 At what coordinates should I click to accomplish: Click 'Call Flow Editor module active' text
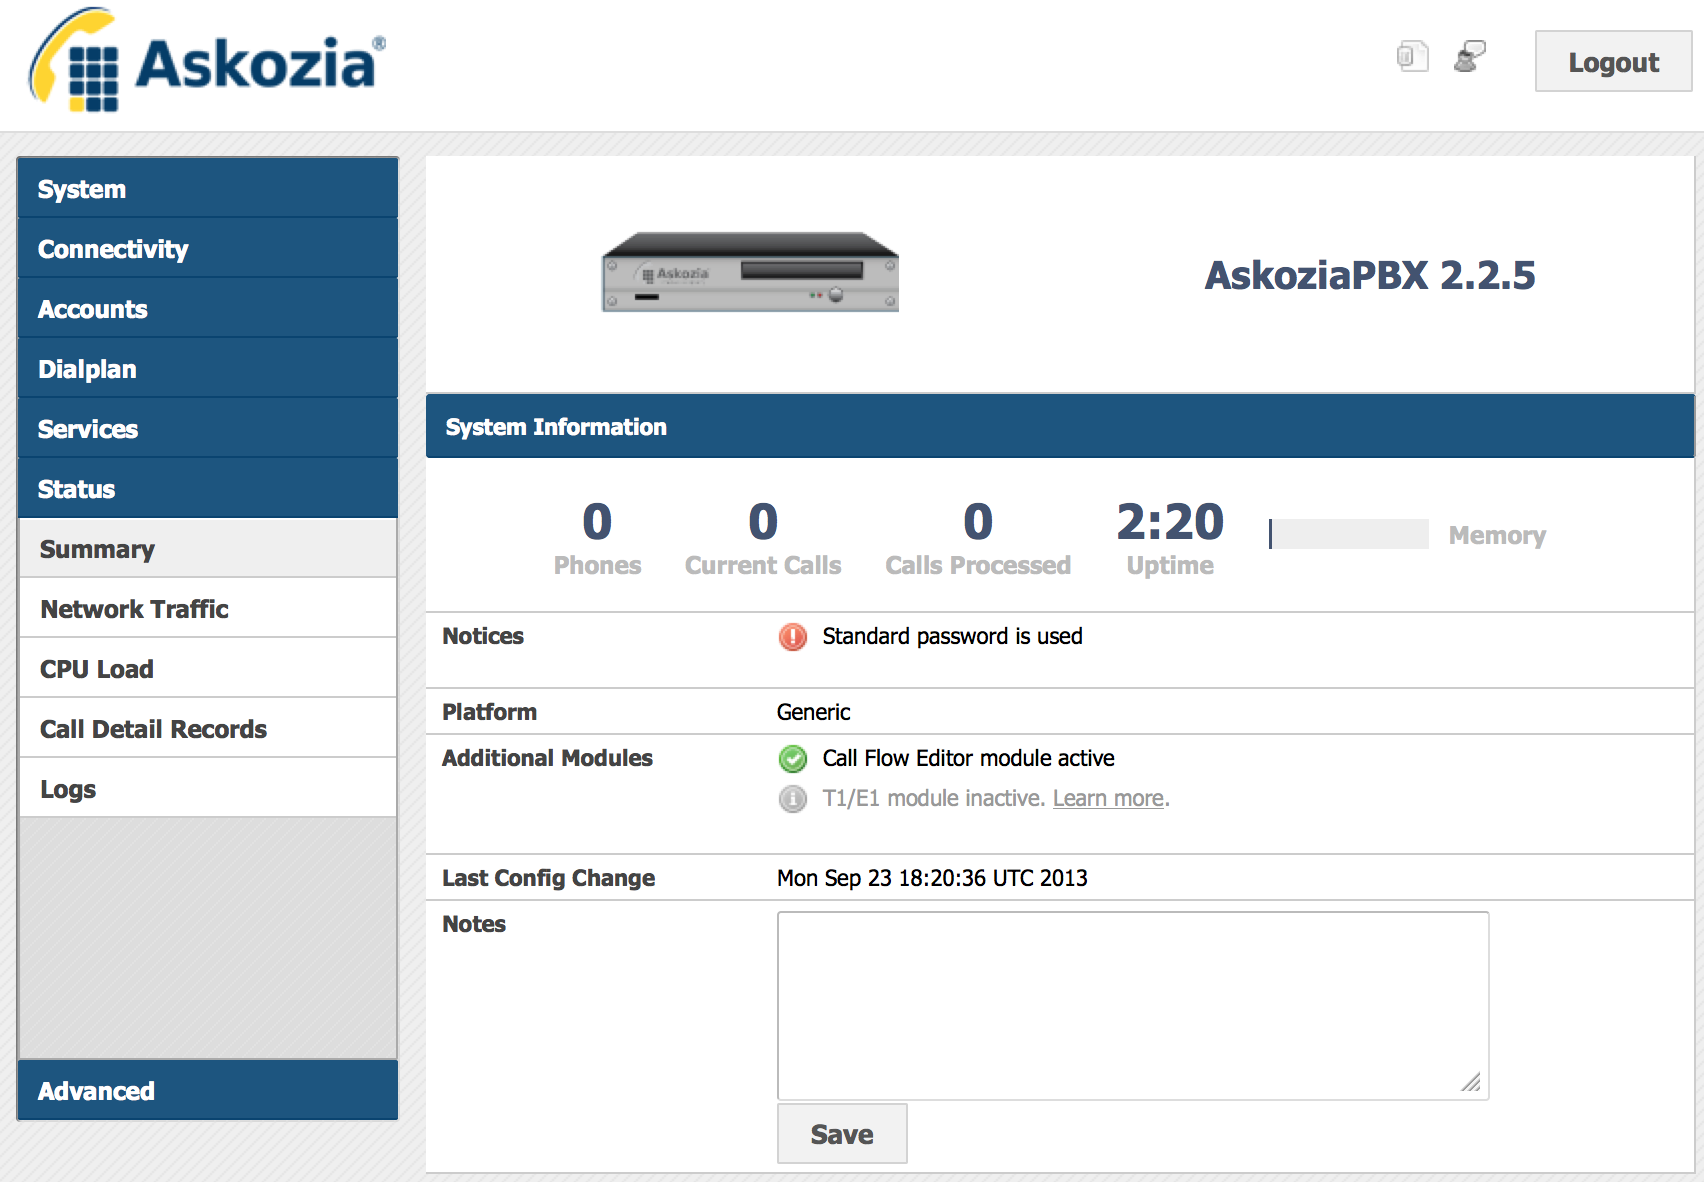tap(968, 758)
